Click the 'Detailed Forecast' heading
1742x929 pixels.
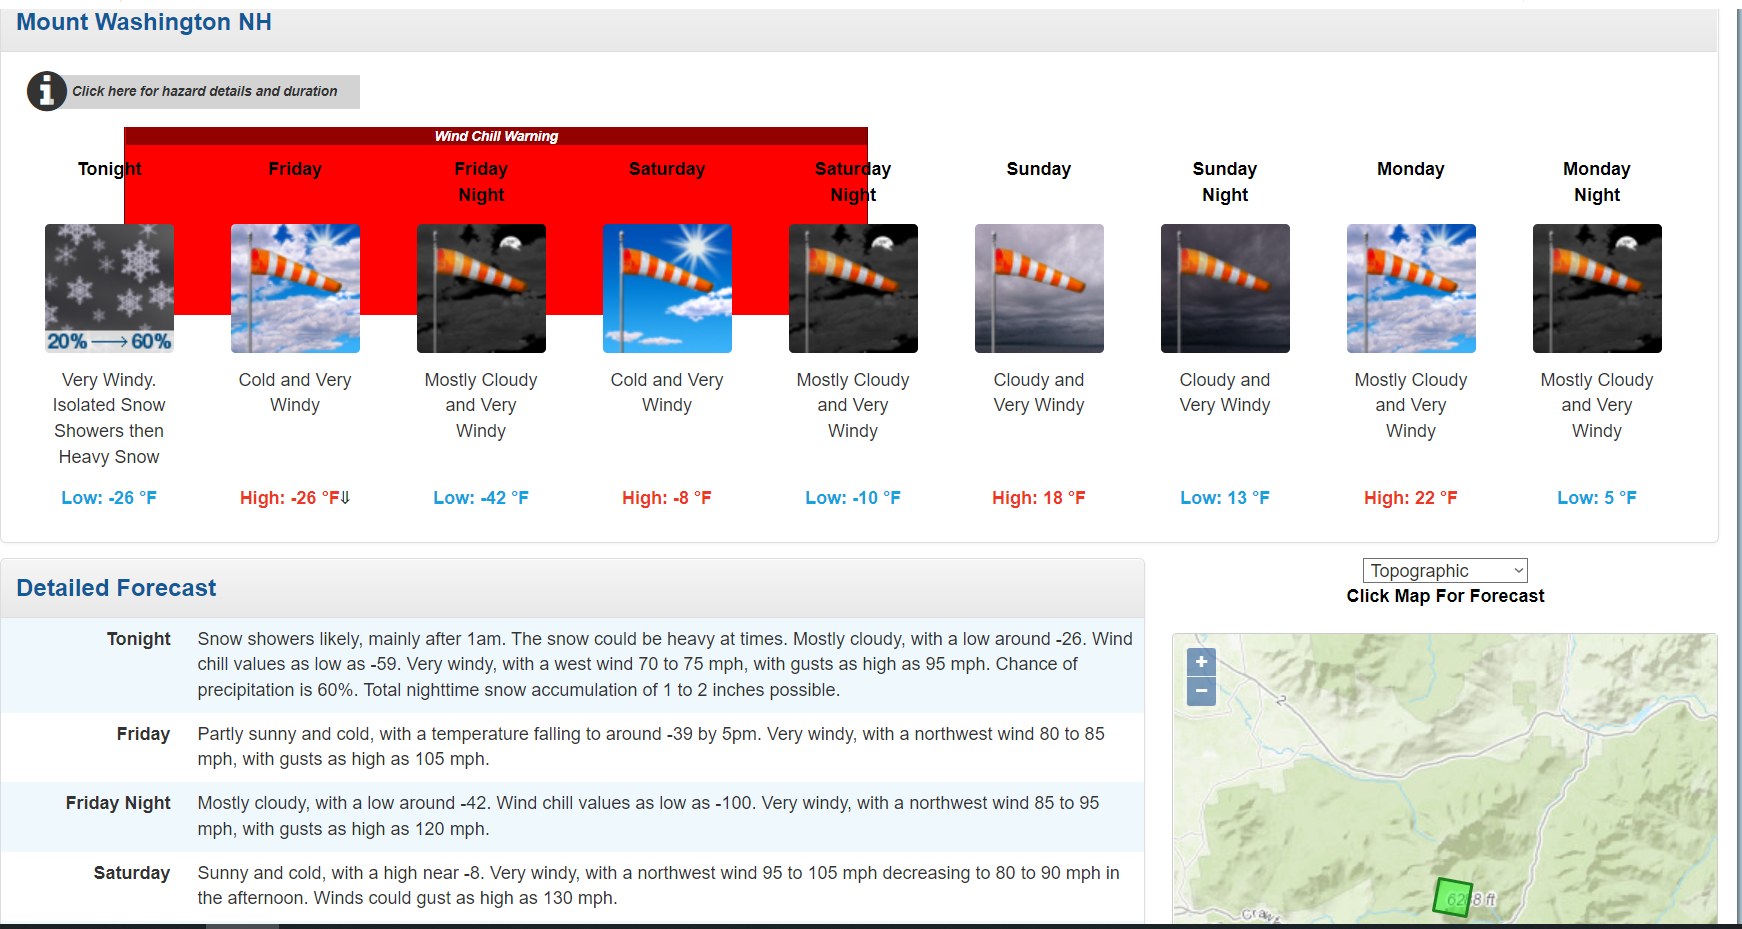pyautogui.click(x=116, y=588)
